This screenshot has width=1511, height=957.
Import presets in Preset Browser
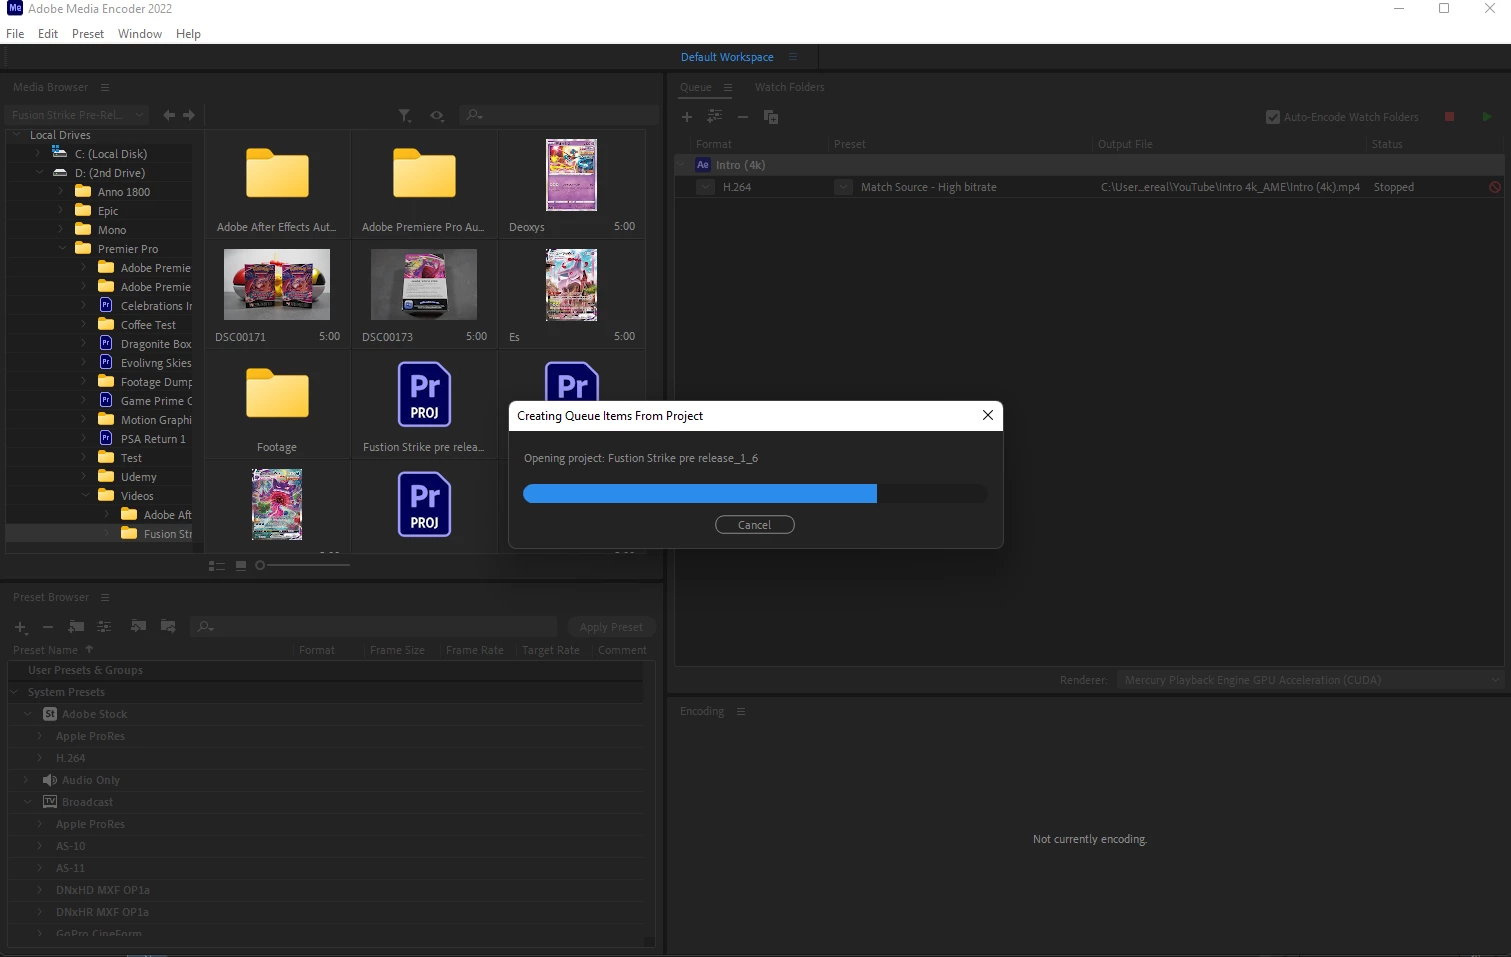tap(138, 626)
